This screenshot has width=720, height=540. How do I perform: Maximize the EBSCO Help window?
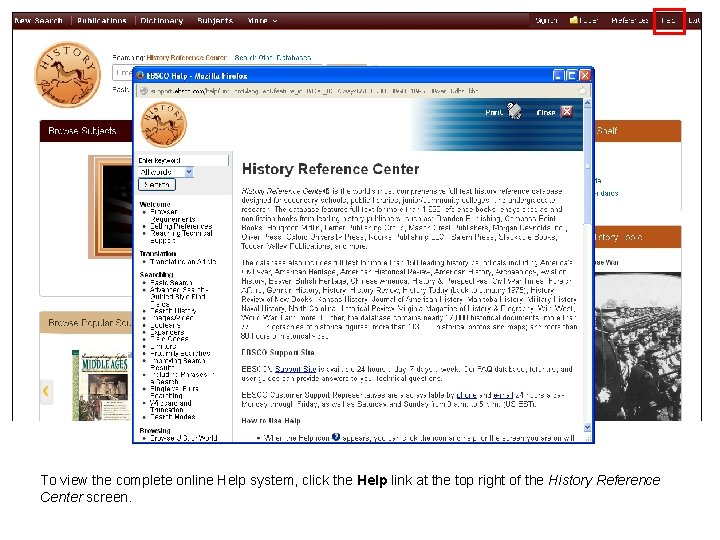click(x=571, y=76)
